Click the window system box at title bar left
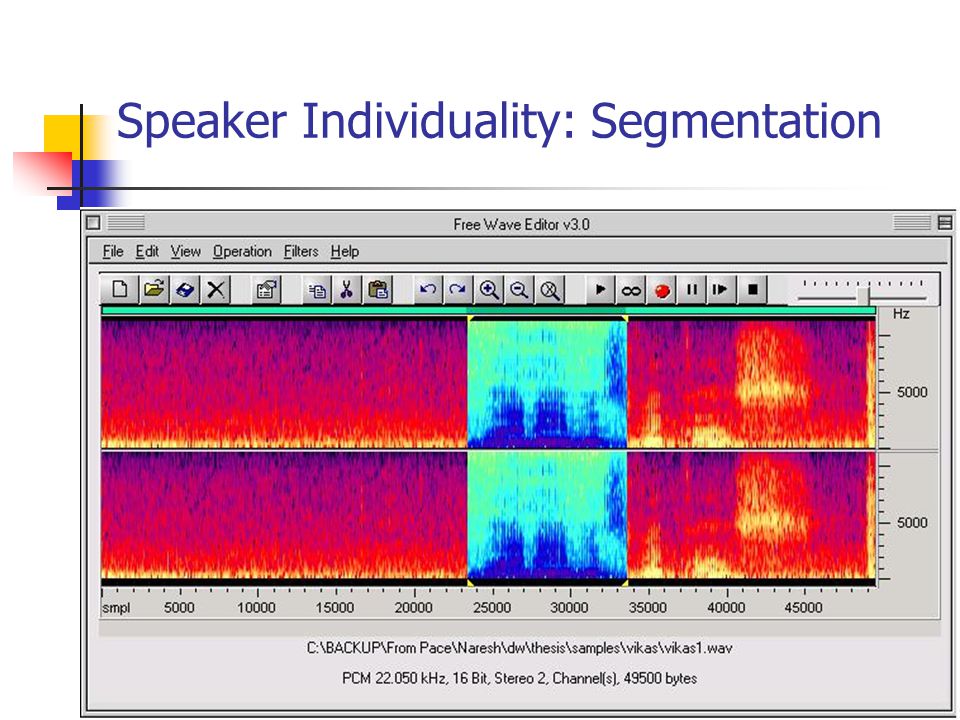Screen dimensions: 960x720 93,223
